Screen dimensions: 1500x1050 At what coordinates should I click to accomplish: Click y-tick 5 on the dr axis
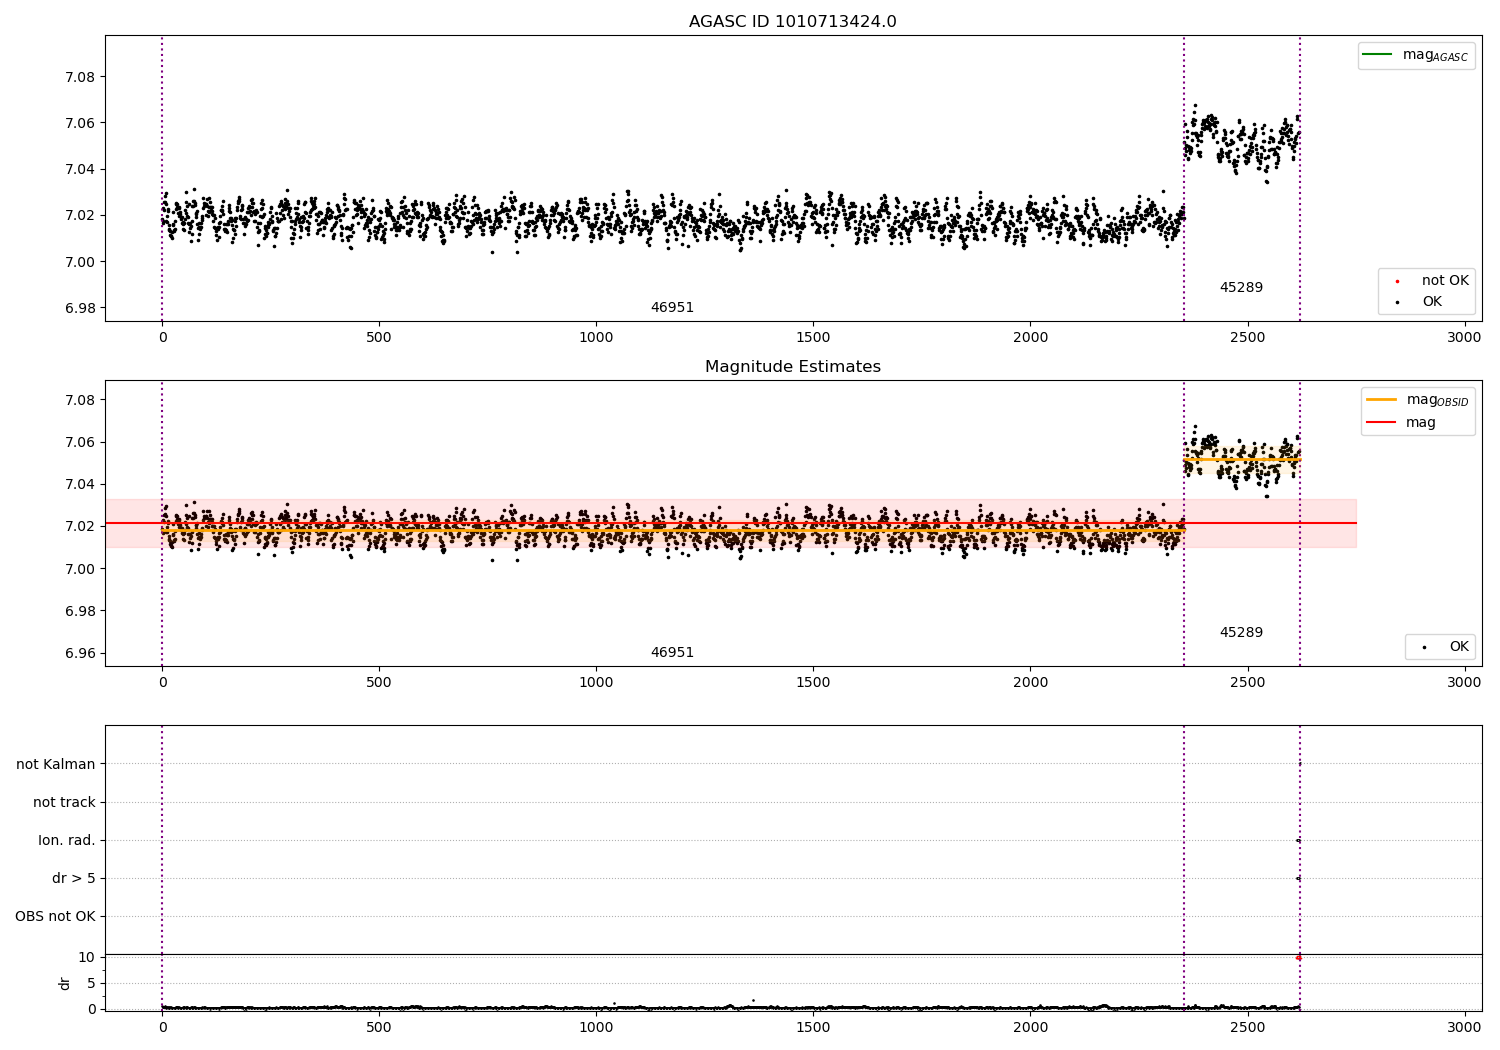[91, 983]
